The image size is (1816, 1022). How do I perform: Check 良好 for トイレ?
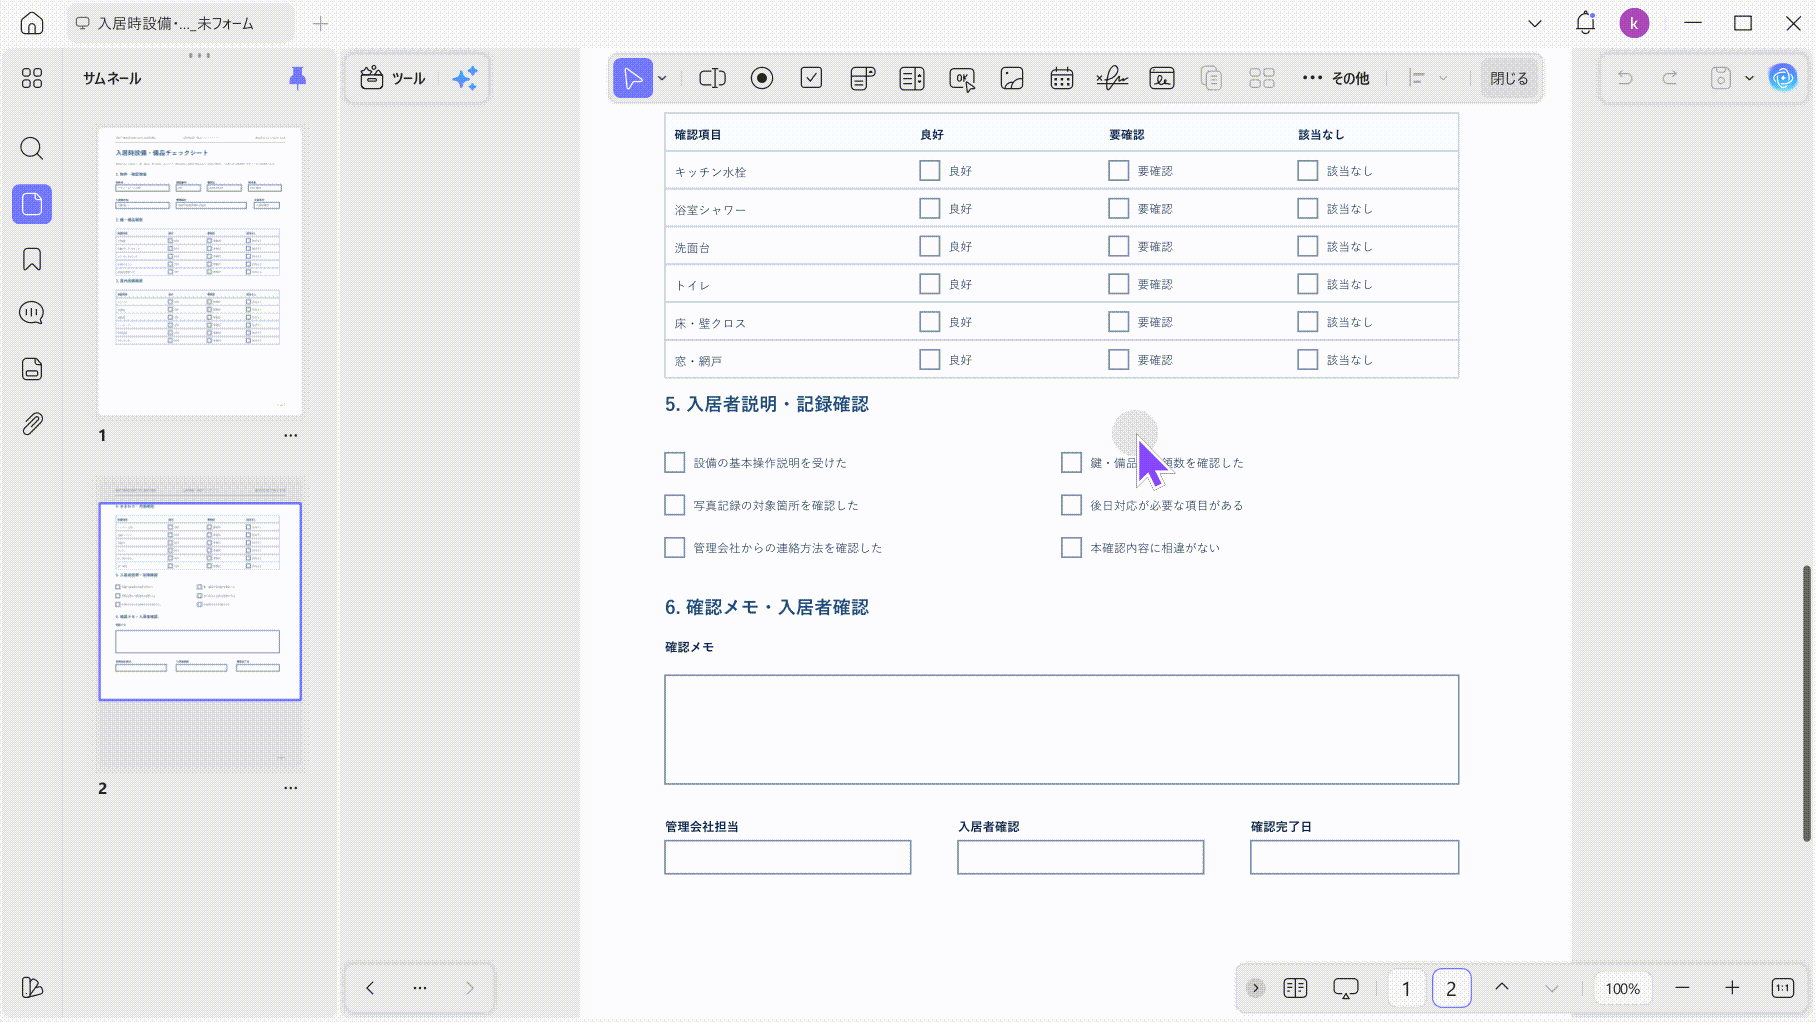(x=930, y=284)
